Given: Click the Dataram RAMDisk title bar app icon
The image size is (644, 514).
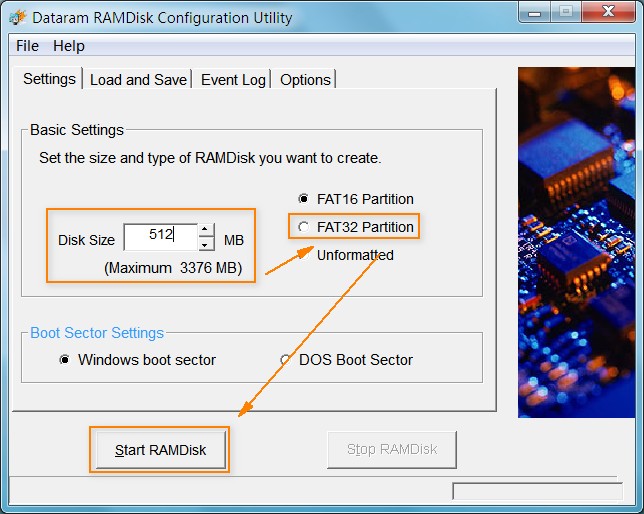Looking at the screenshot, I should [x=18, y=17].
